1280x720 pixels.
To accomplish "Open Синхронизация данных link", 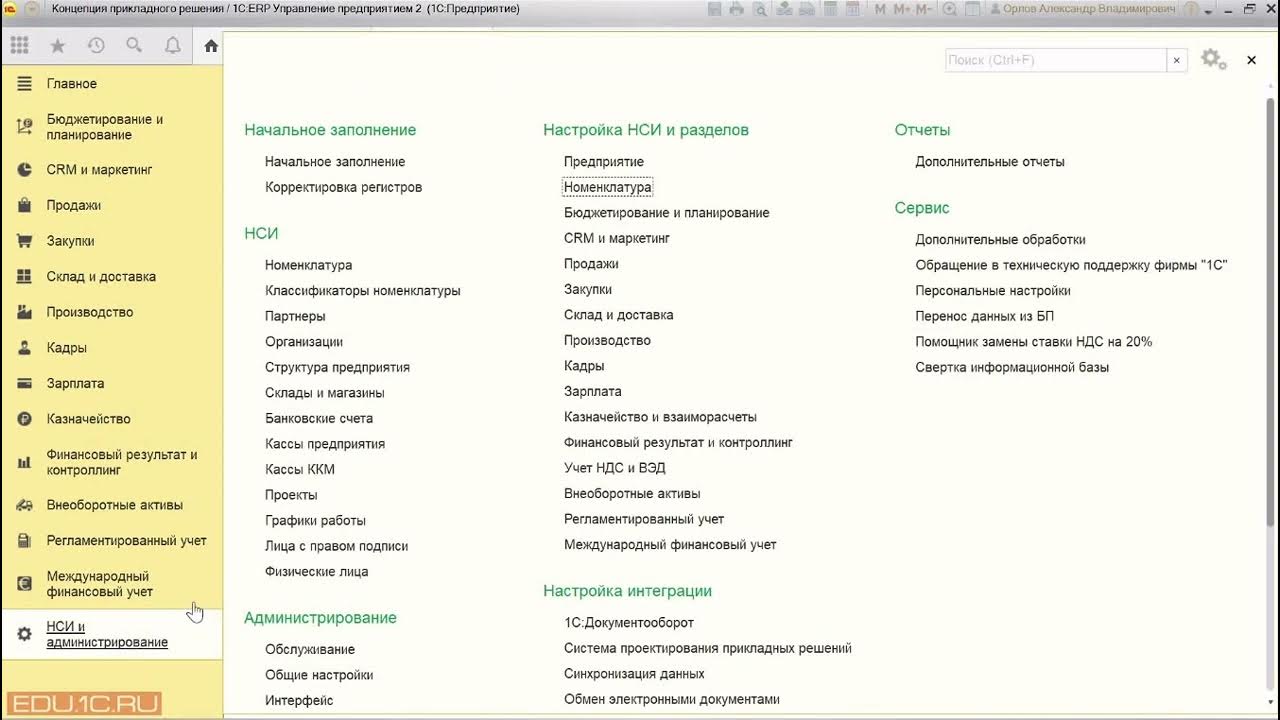I will [634, 674].
